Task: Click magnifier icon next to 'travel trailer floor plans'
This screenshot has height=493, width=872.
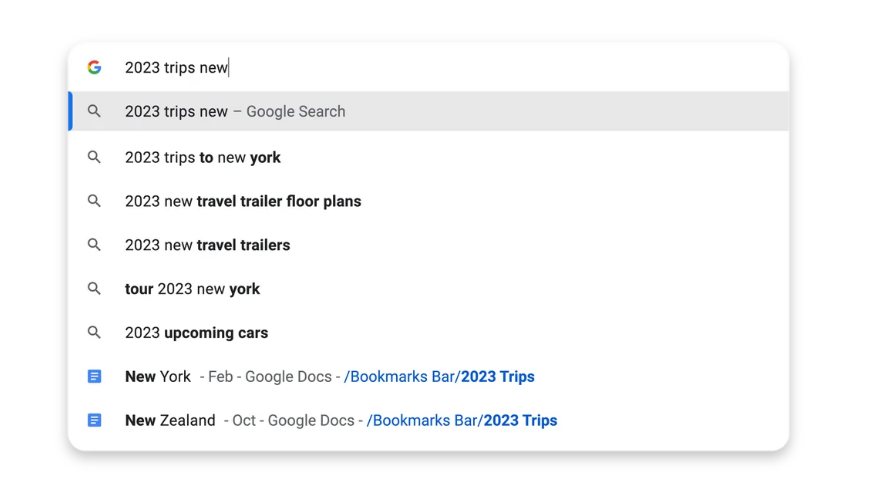Action: click(94, 201)
